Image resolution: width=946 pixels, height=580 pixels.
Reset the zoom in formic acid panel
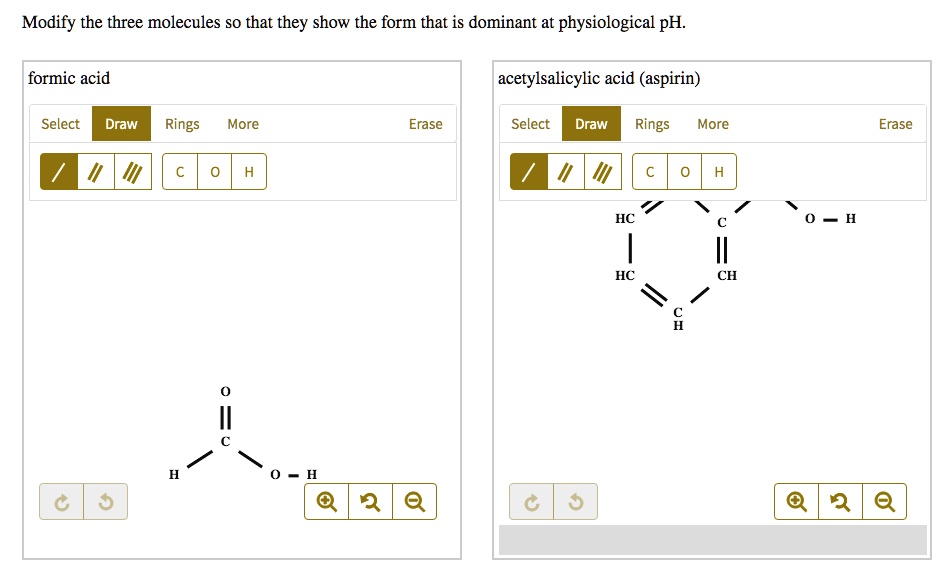[x=370, y=501]
